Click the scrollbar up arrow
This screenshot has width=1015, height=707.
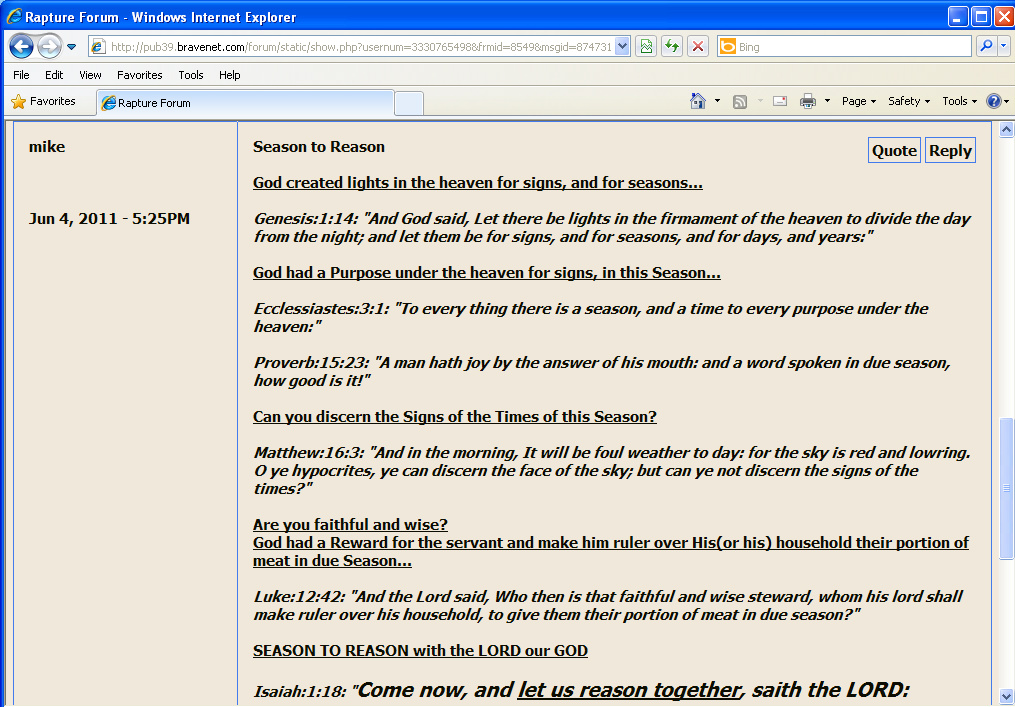point(1007,129)
